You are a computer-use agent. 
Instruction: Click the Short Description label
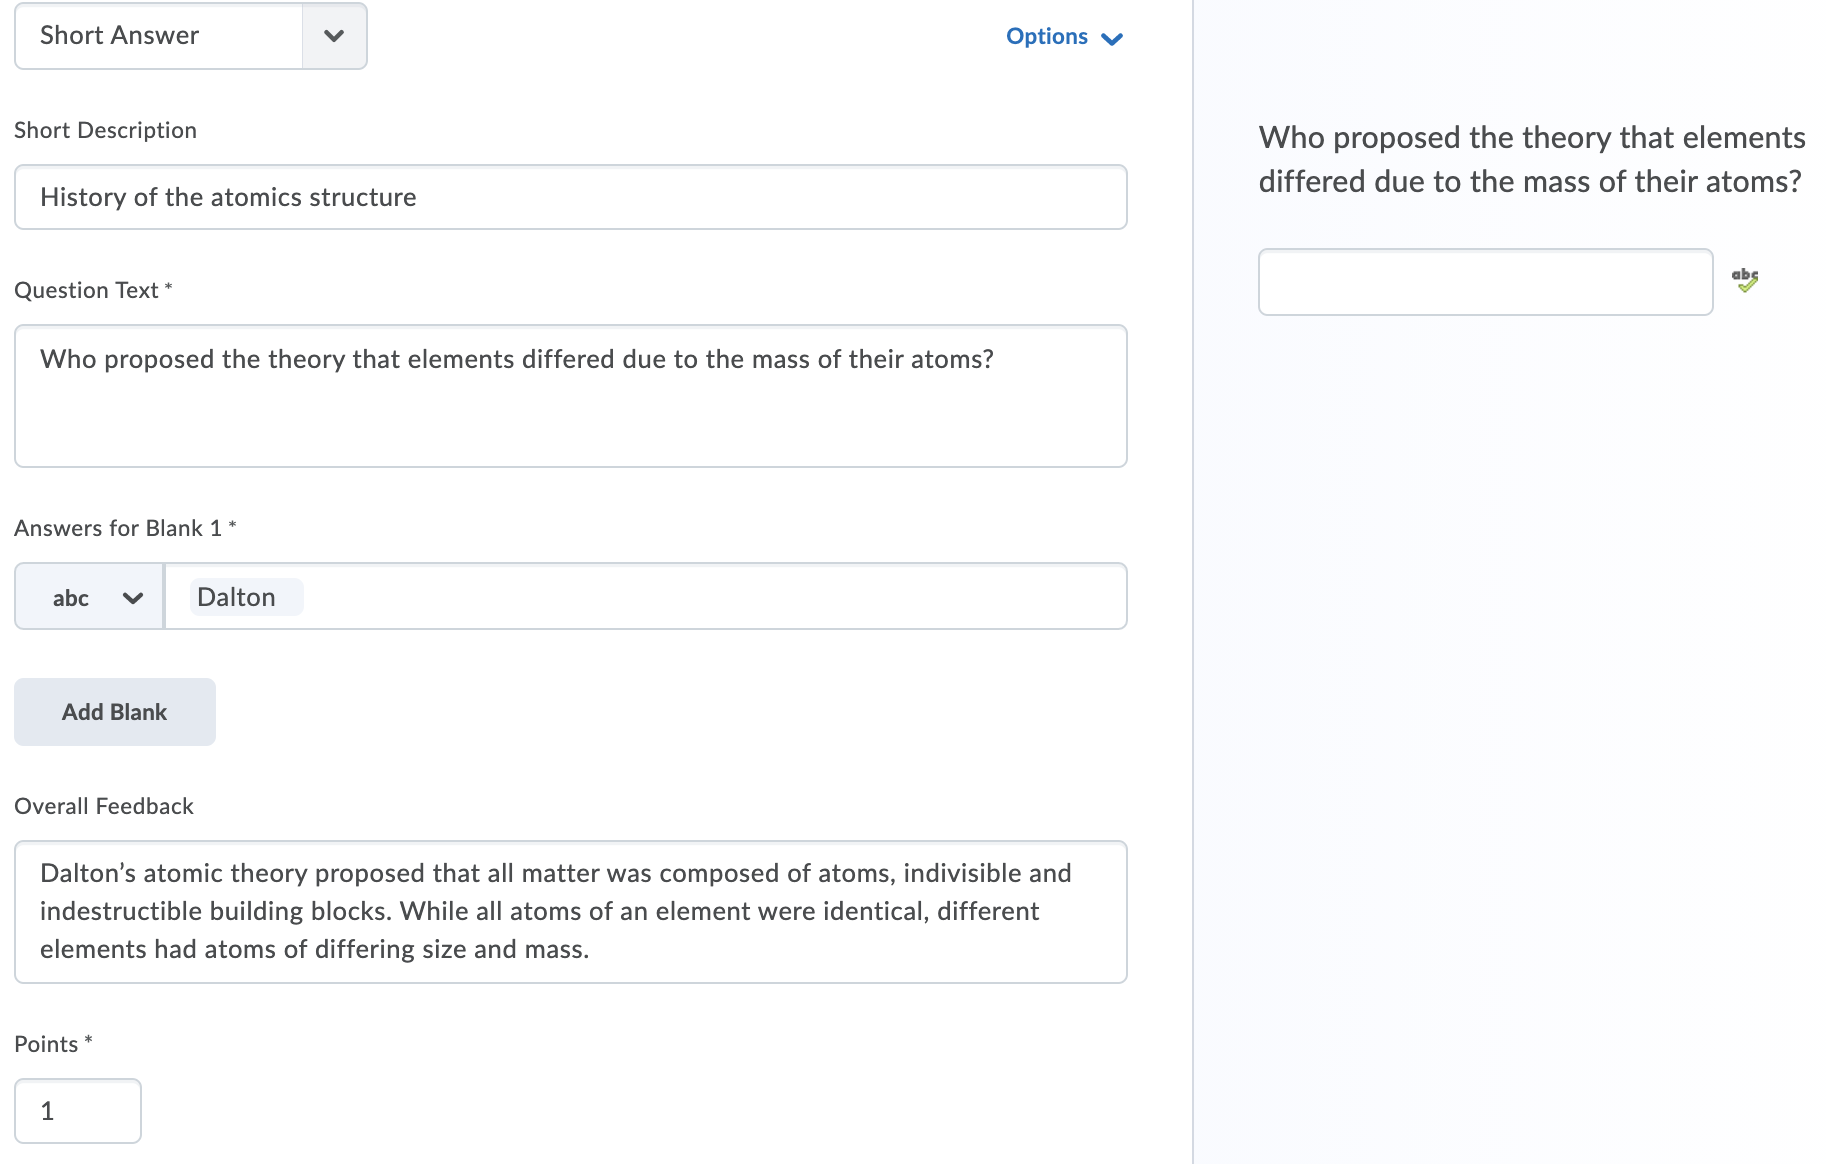105,131
